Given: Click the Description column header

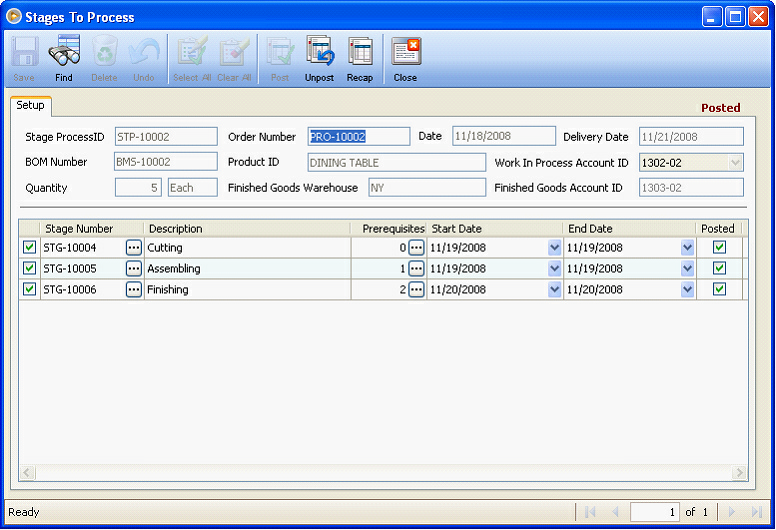Looking at the screenshot, I should 176,229.
